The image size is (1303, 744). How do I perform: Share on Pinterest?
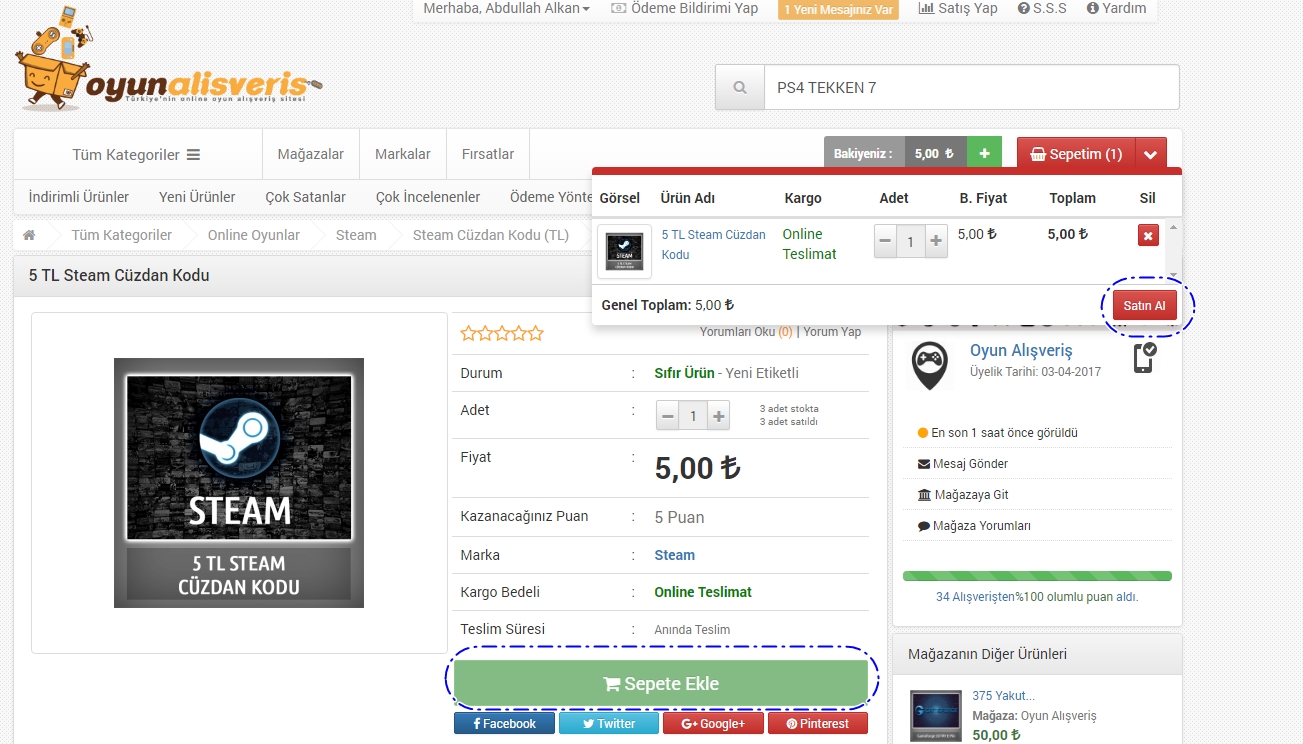coord(817,723)
